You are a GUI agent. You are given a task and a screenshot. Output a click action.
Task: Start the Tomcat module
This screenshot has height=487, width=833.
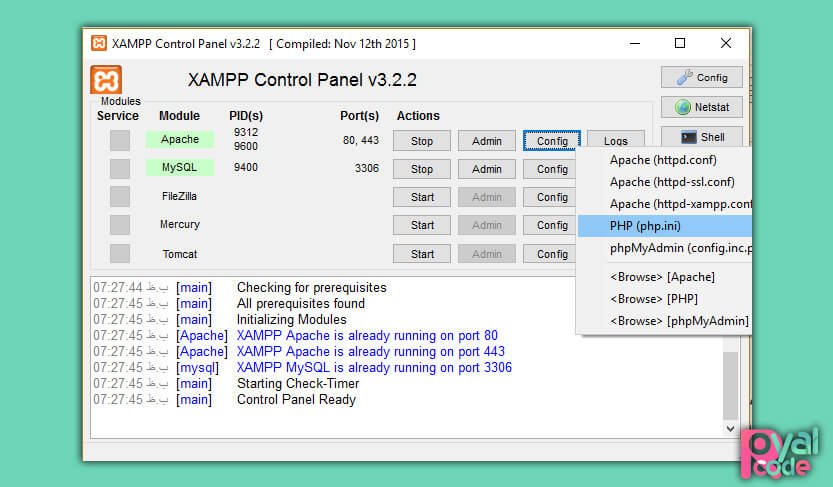pos(422,254)
